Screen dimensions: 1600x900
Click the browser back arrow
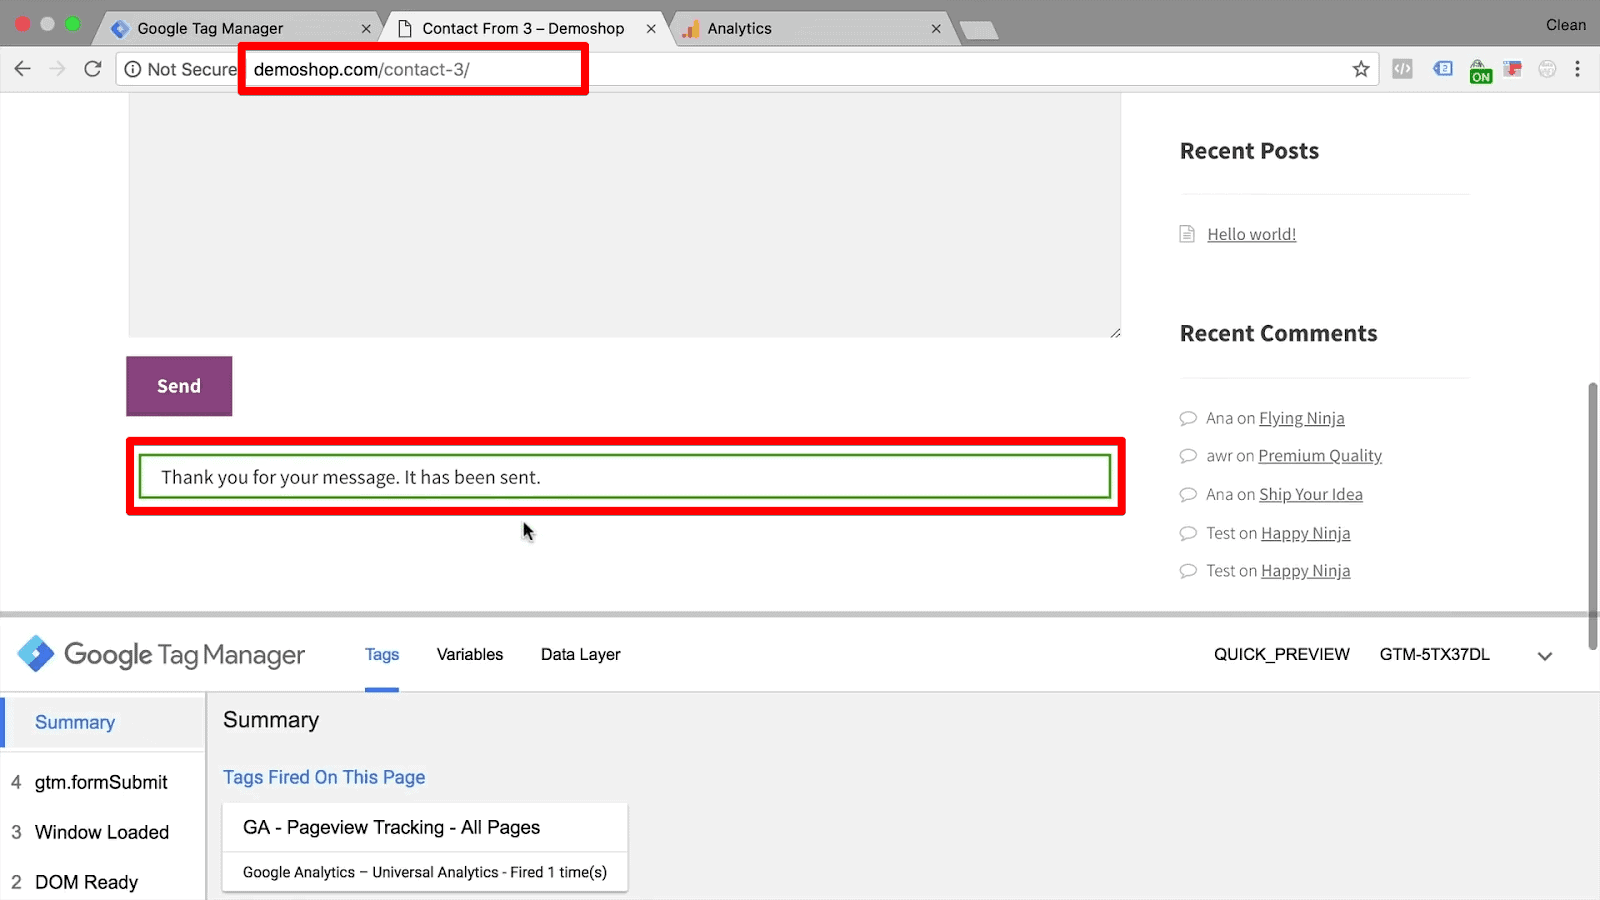22,68
